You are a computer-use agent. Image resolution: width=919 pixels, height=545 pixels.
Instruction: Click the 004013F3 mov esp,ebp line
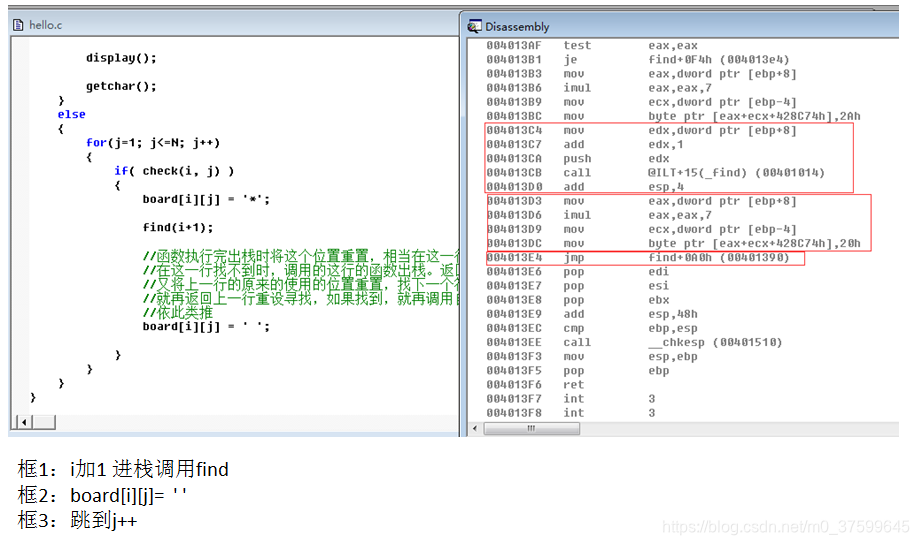click(x=592, y=357)
